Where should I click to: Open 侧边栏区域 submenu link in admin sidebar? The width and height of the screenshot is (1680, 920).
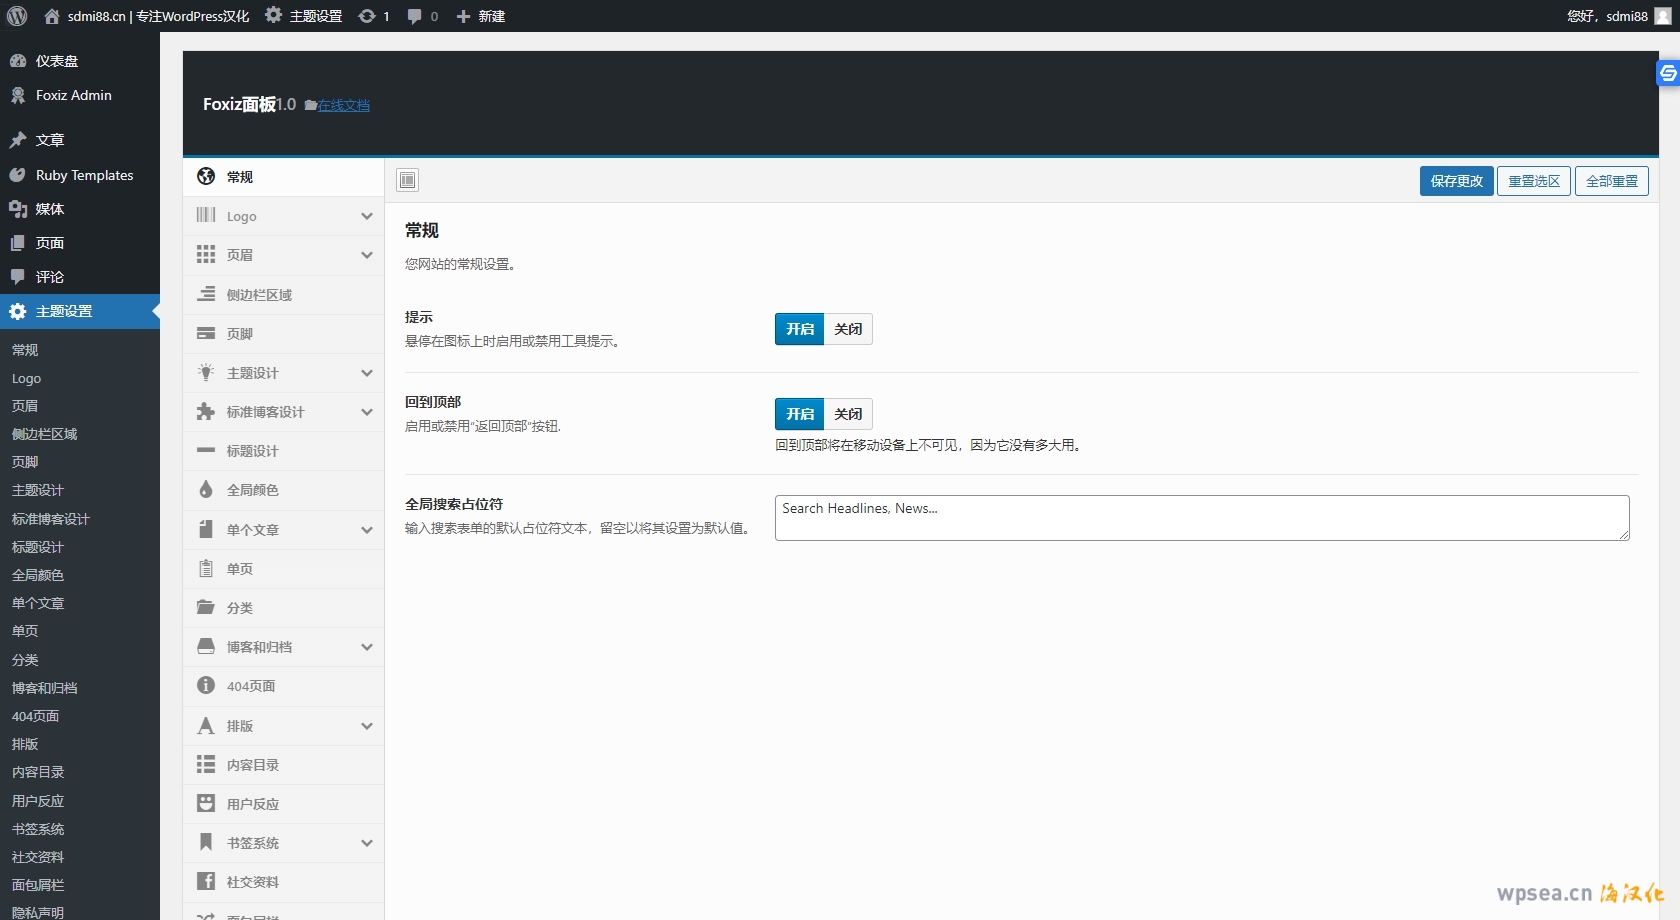tap(45, 434)
